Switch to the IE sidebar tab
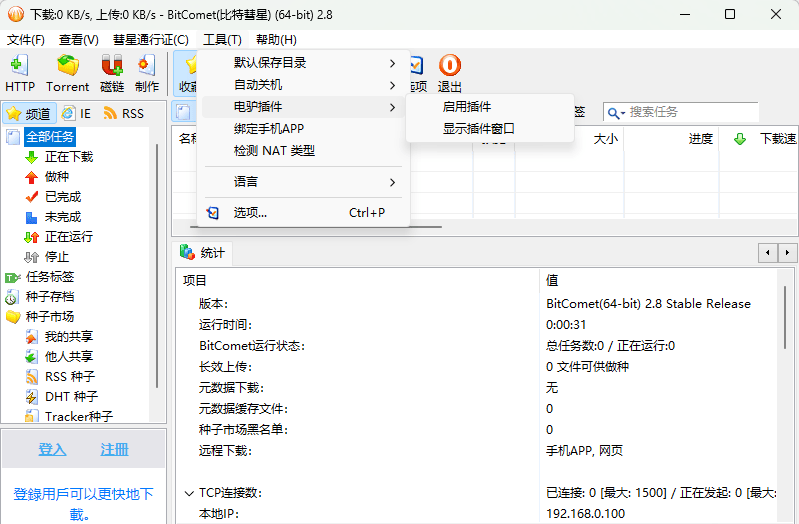Image resolution: width=799 pixels, height=524 pixels. (x=76, y=113)
